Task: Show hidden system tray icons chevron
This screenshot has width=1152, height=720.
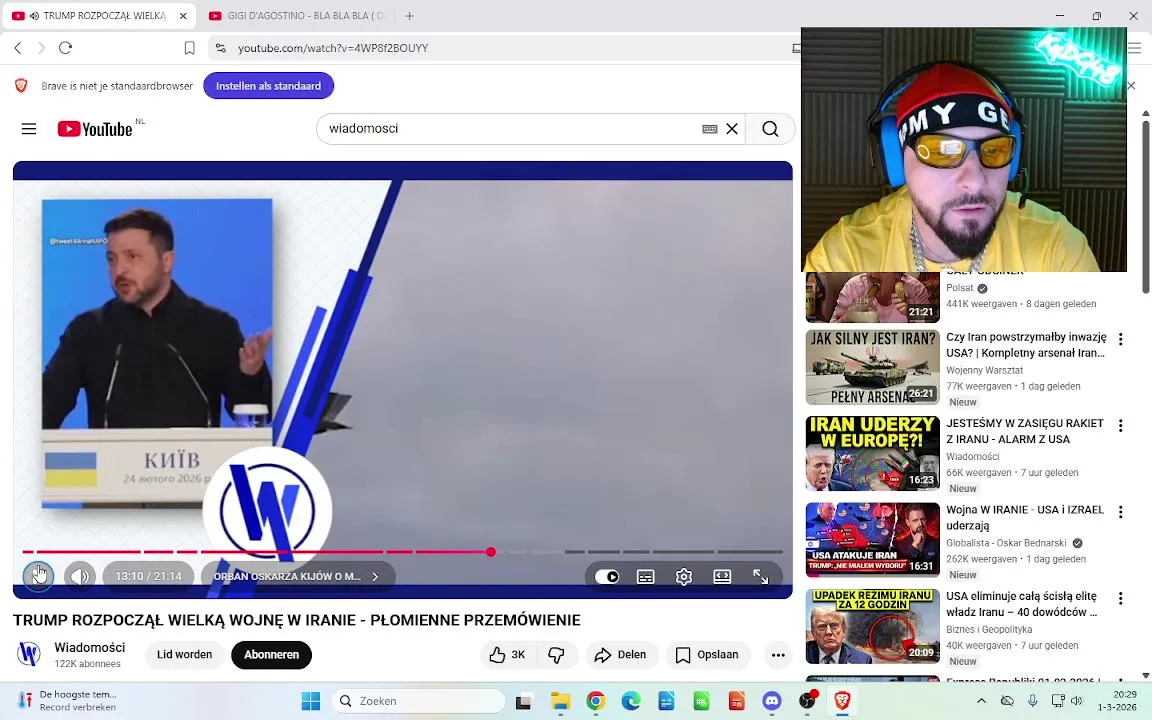Action: pos(981,701)
